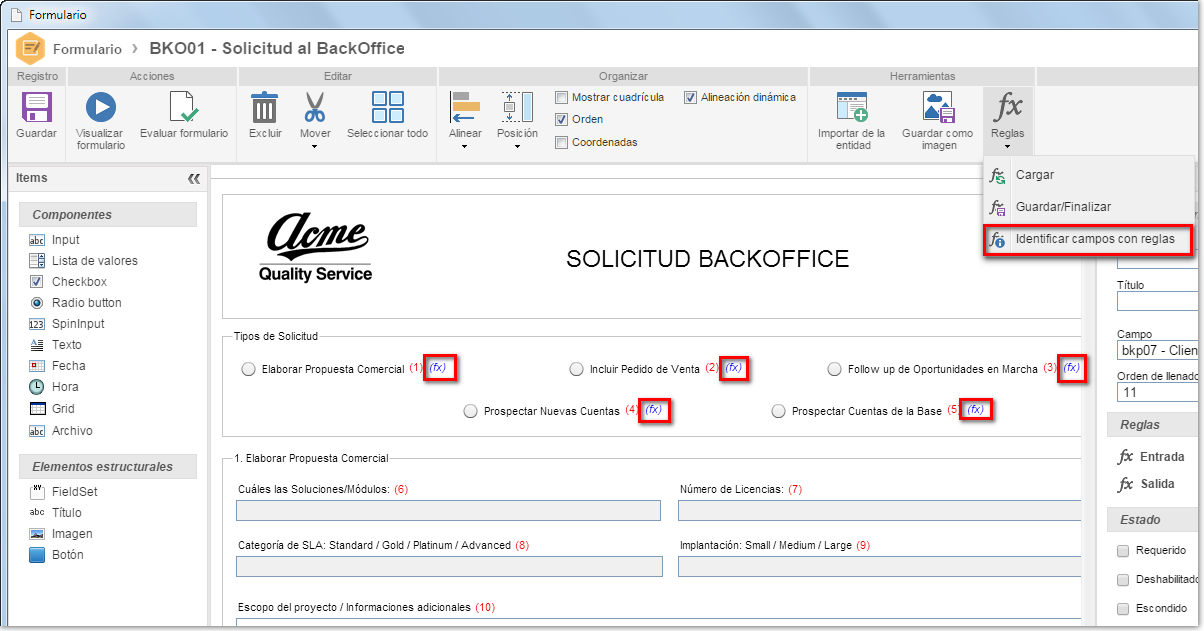1204x631 pixels.
Task: Expand the Alinear dropdown arrow
Action: (x=465, y=147)
